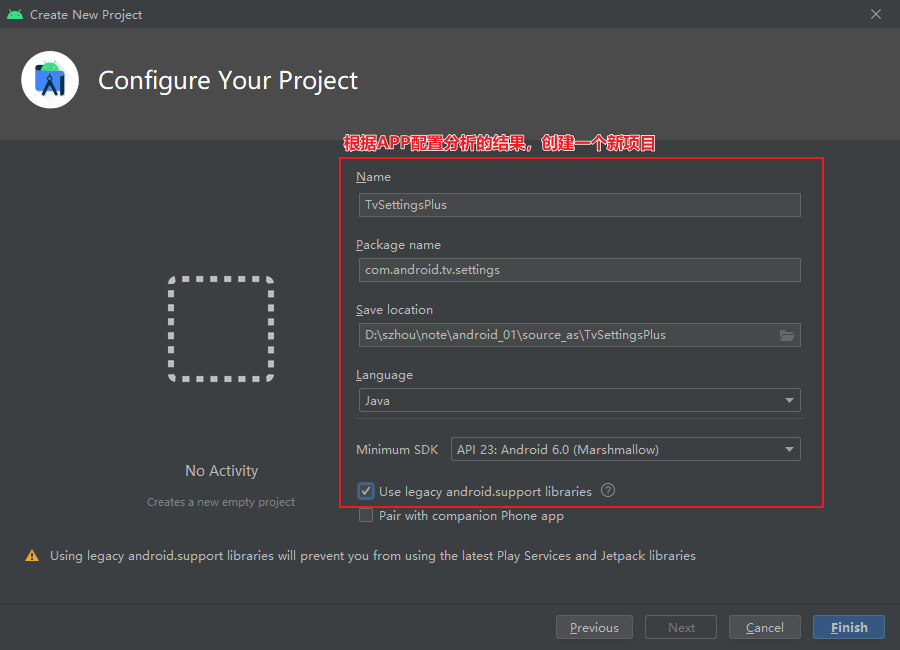Click the 'Create New Project' window title
This screenshot has width=900, height=650.
(x=86, y=15)
